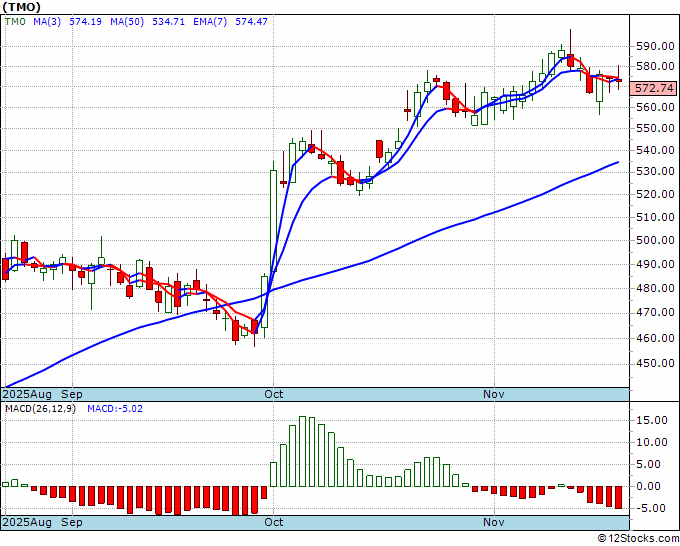Click the 574.19 MA(3) value
This screenshot has width=680, height=546.
(85, 21)
